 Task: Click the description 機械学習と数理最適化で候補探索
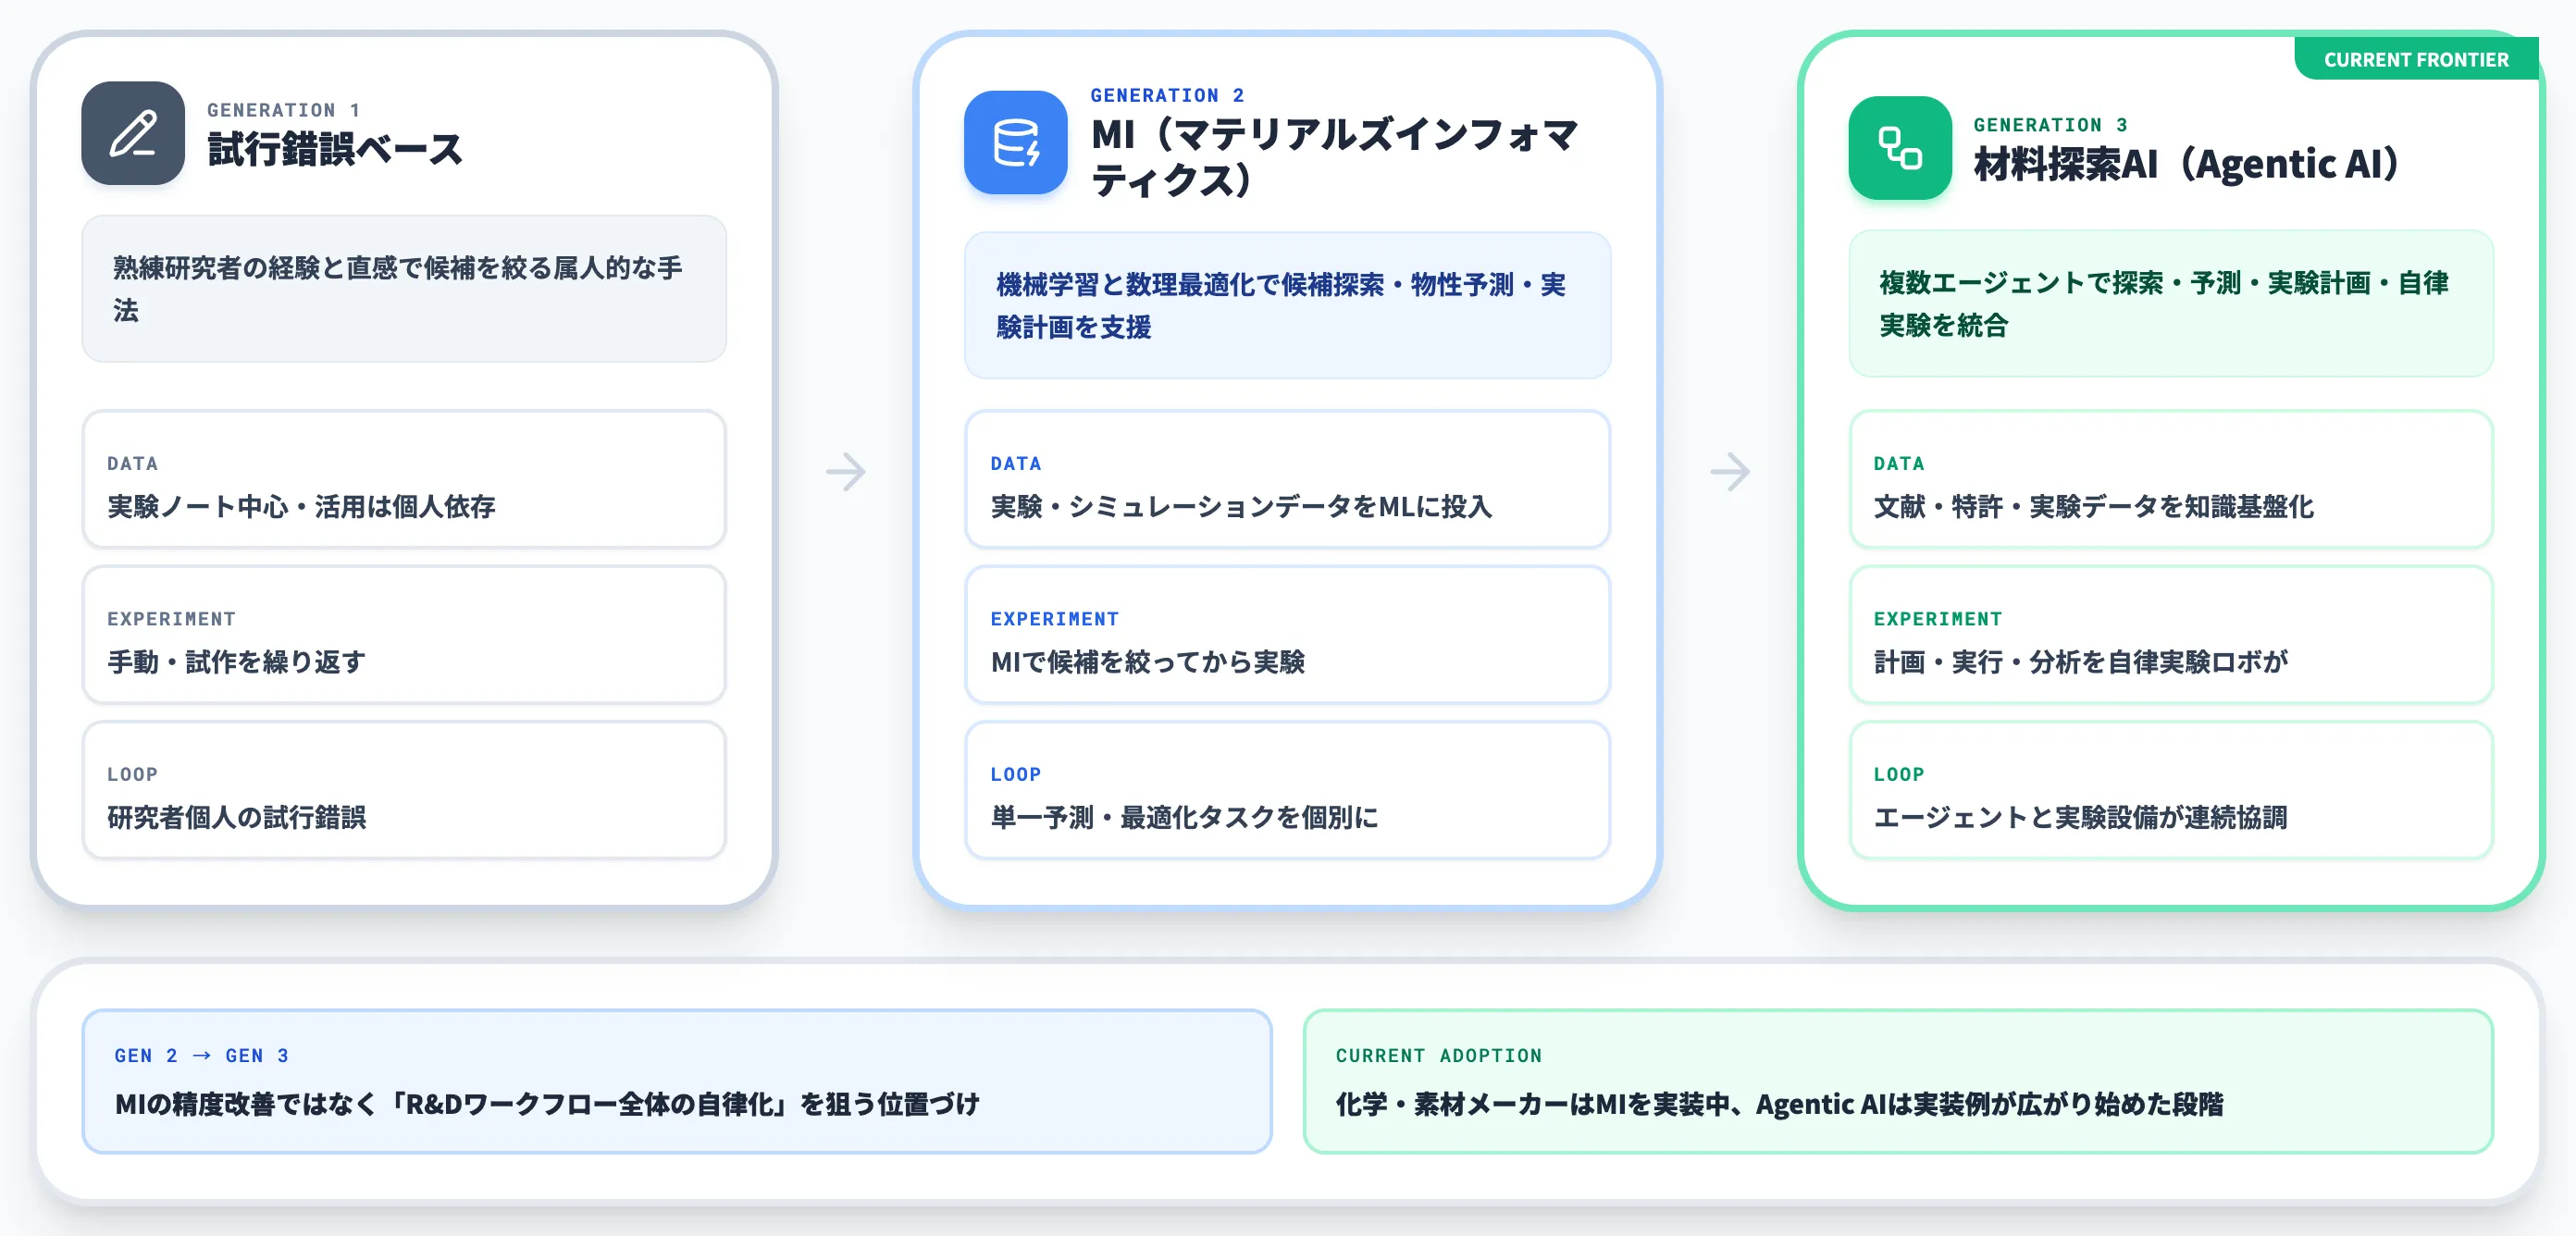1288,306
